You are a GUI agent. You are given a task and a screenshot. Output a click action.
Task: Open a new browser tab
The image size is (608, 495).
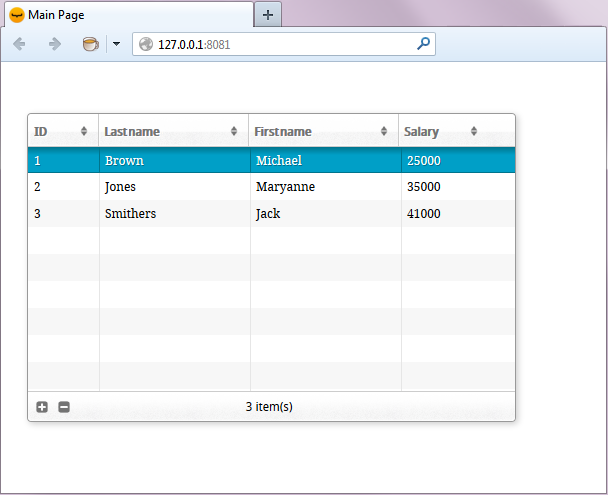coord(267,15)
